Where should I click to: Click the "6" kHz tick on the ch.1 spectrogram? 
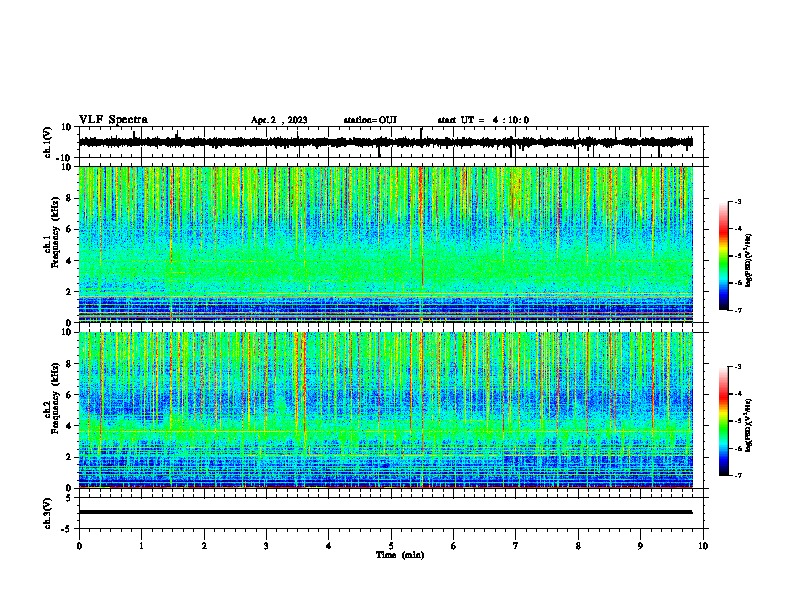[69, 230]
